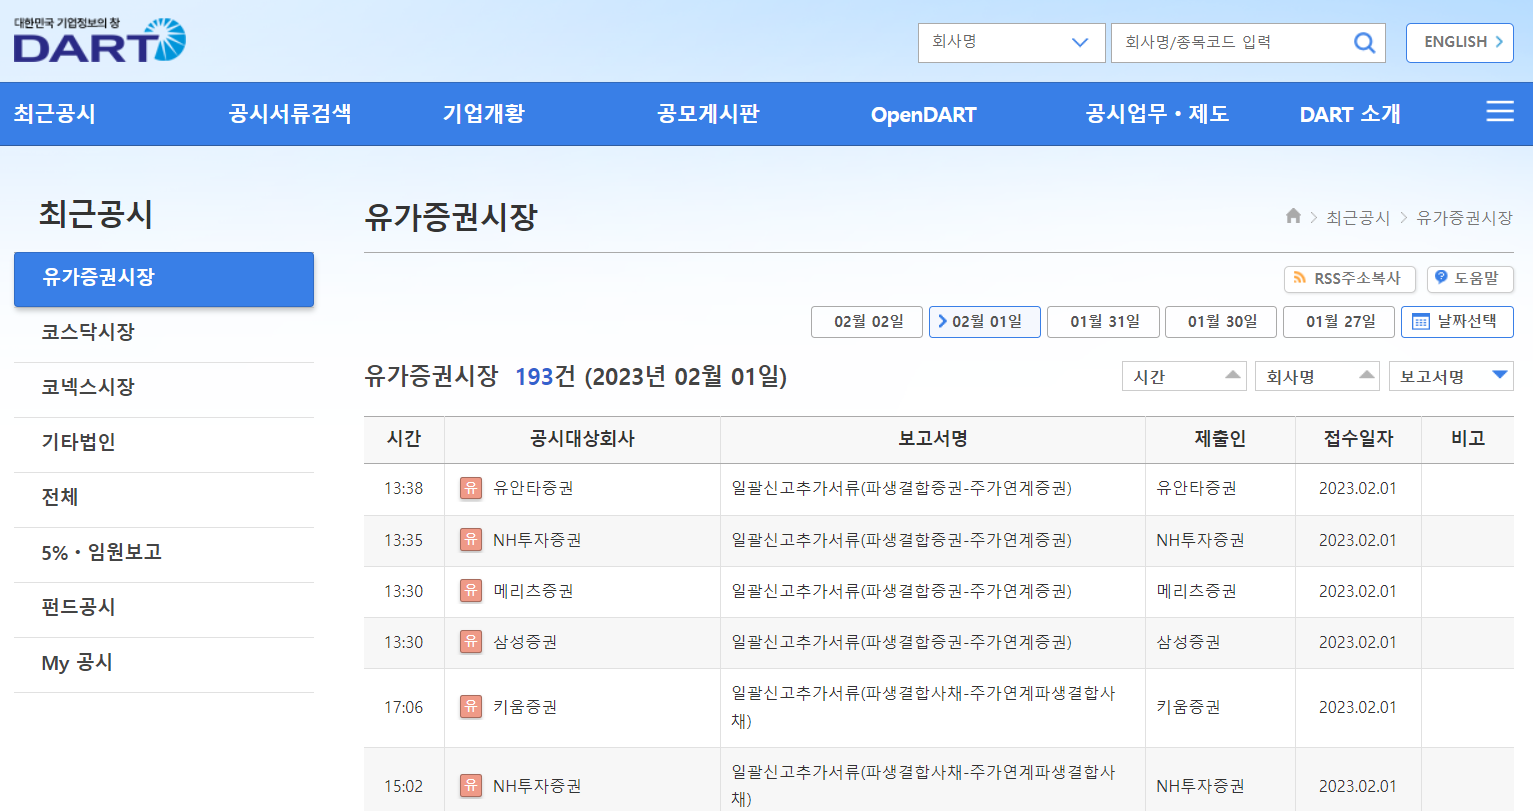The width and height of the screenshot is (1533, 811).
Task: Select the 01월 27일 date button
Action: tap(1339, 322)
